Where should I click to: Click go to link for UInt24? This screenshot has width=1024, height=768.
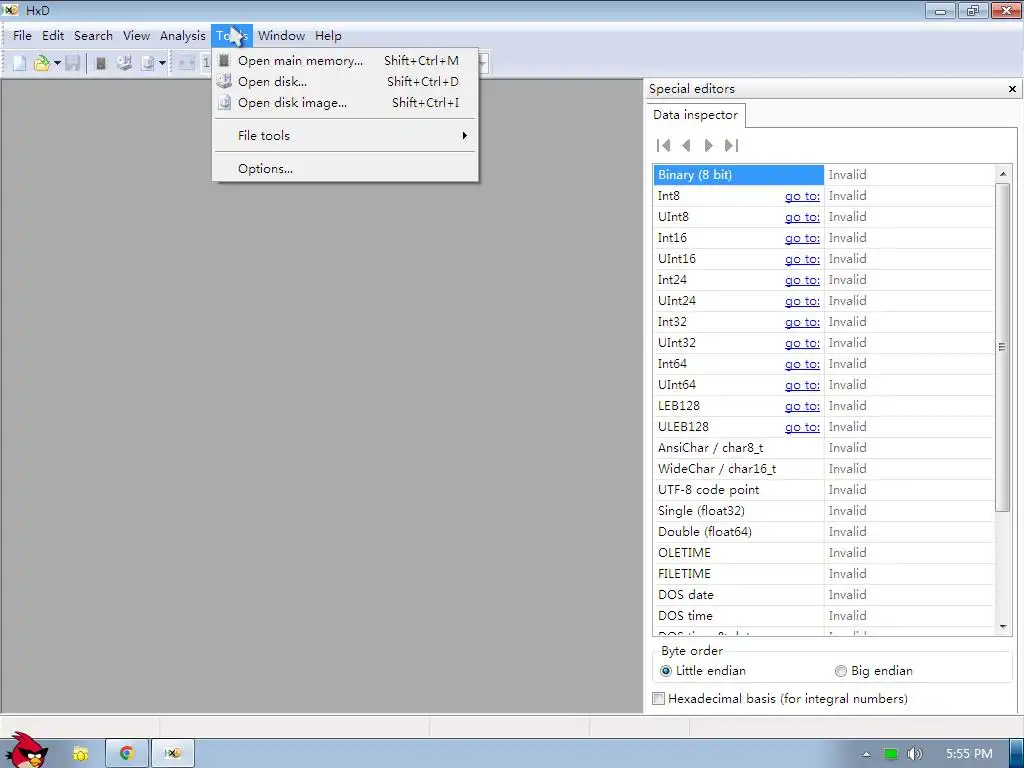(x=802, y=300)
